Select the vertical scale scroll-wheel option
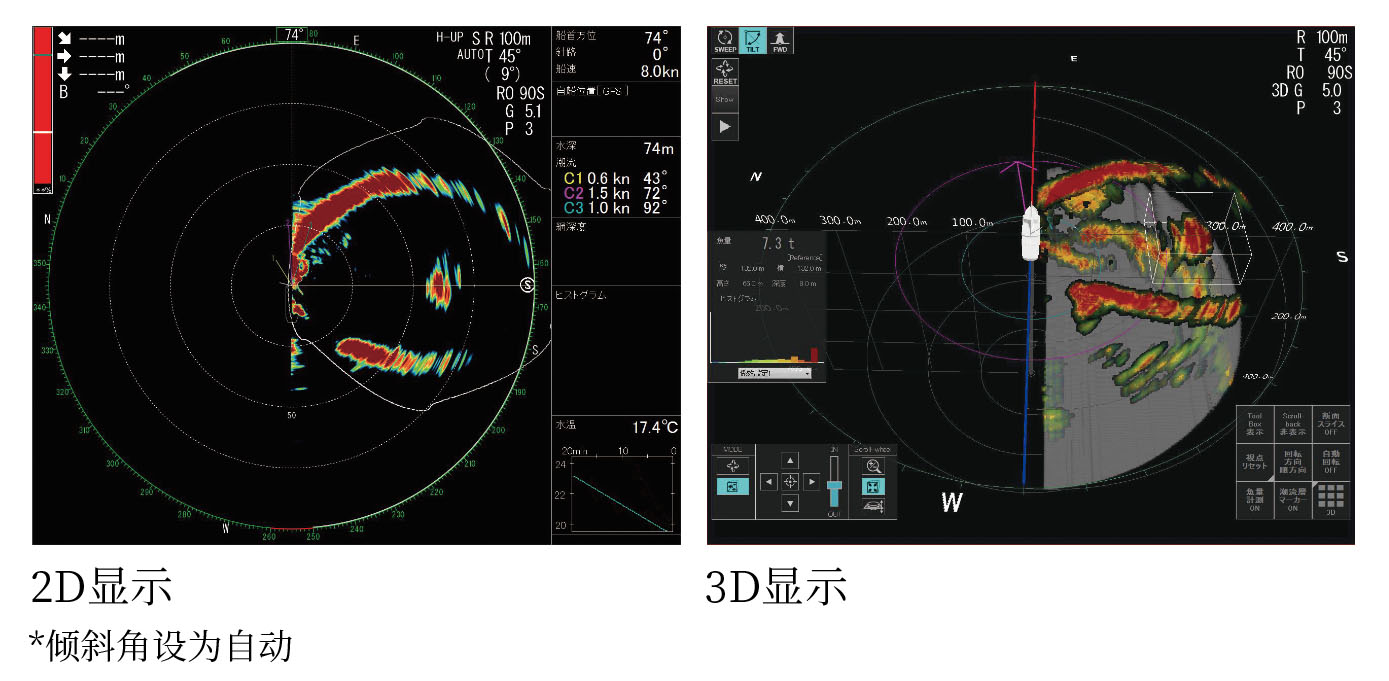This screenshot has width=1389, height=681. (x=873, y=506)
